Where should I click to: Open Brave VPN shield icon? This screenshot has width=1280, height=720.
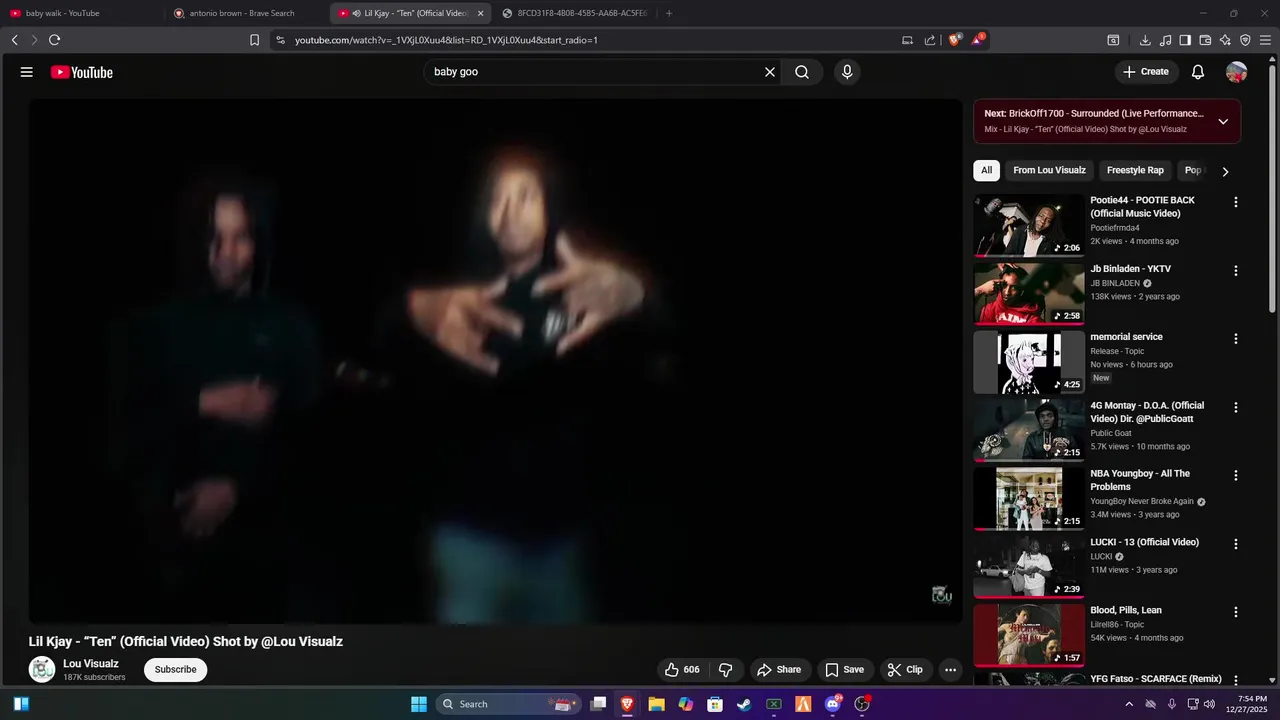pos(1245,40)
